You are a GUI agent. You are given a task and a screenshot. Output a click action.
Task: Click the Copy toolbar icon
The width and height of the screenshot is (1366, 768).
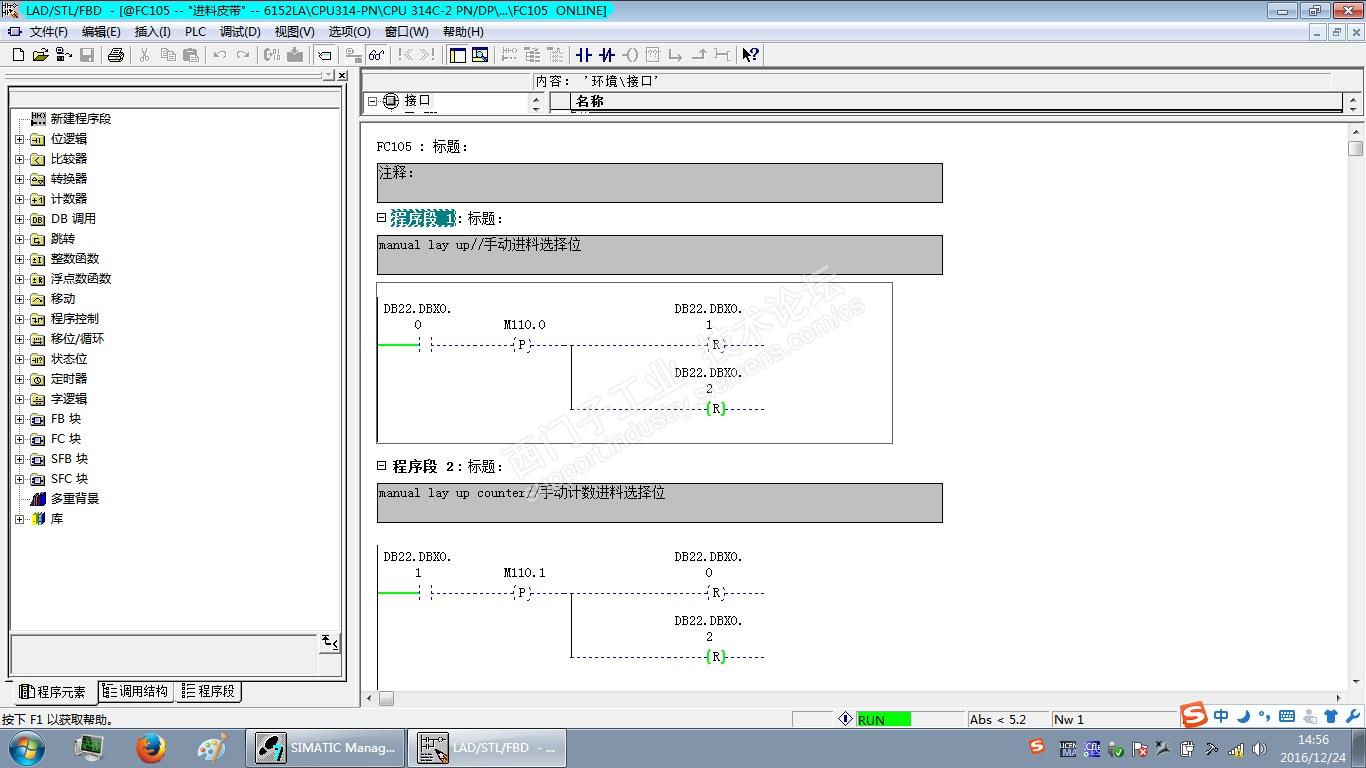[x=167, y=55]
